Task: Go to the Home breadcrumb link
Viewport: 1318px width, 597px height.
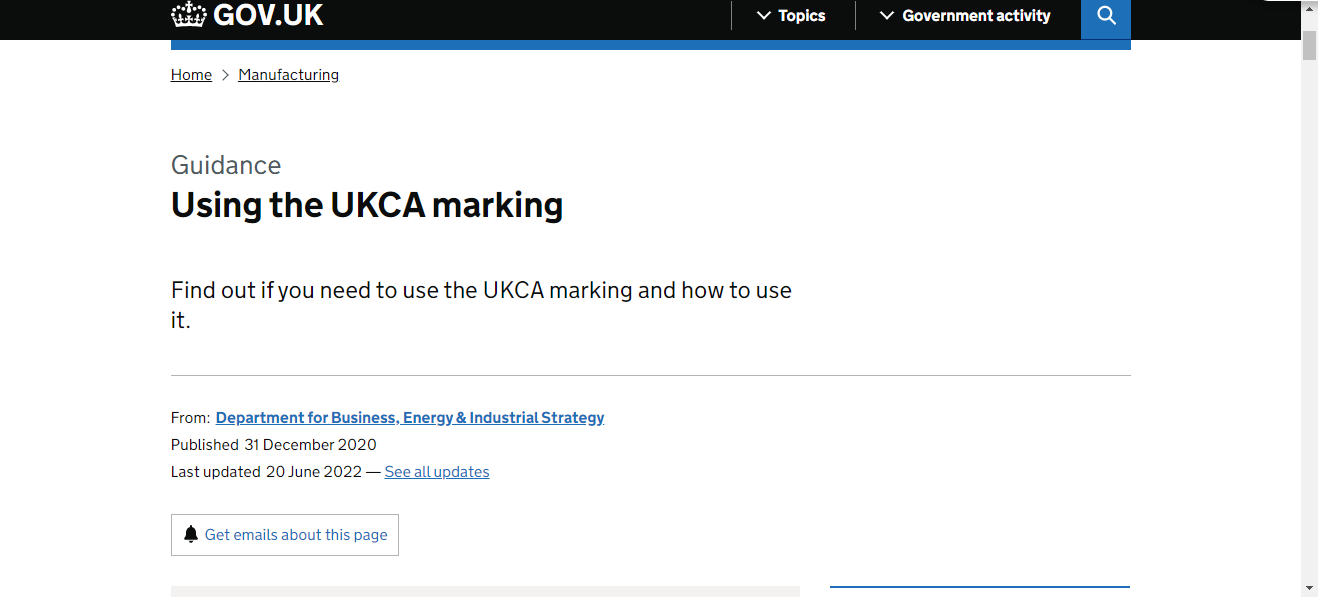Action: click(191, 75)
